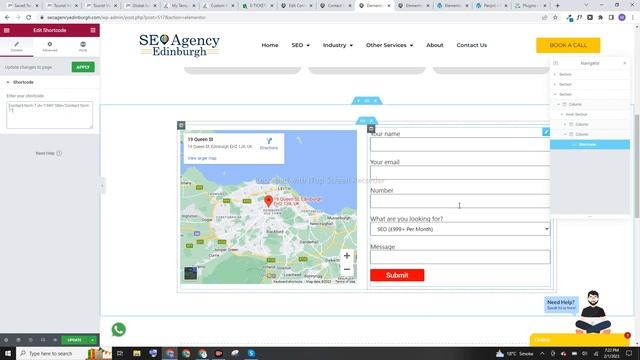
Task: Open the Home menu item
Action: tap(270, 45)
